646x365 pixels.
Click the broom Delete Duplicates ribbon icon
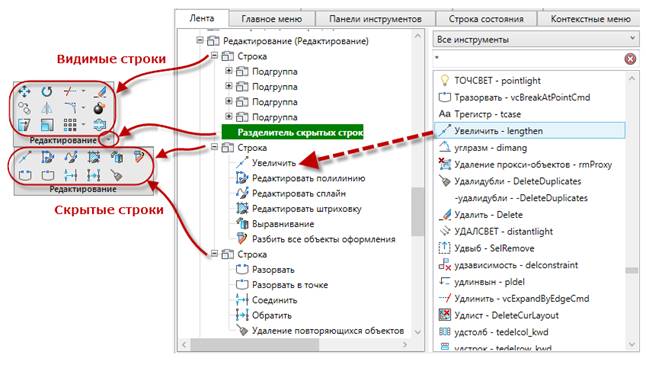[x=117, y=175]
